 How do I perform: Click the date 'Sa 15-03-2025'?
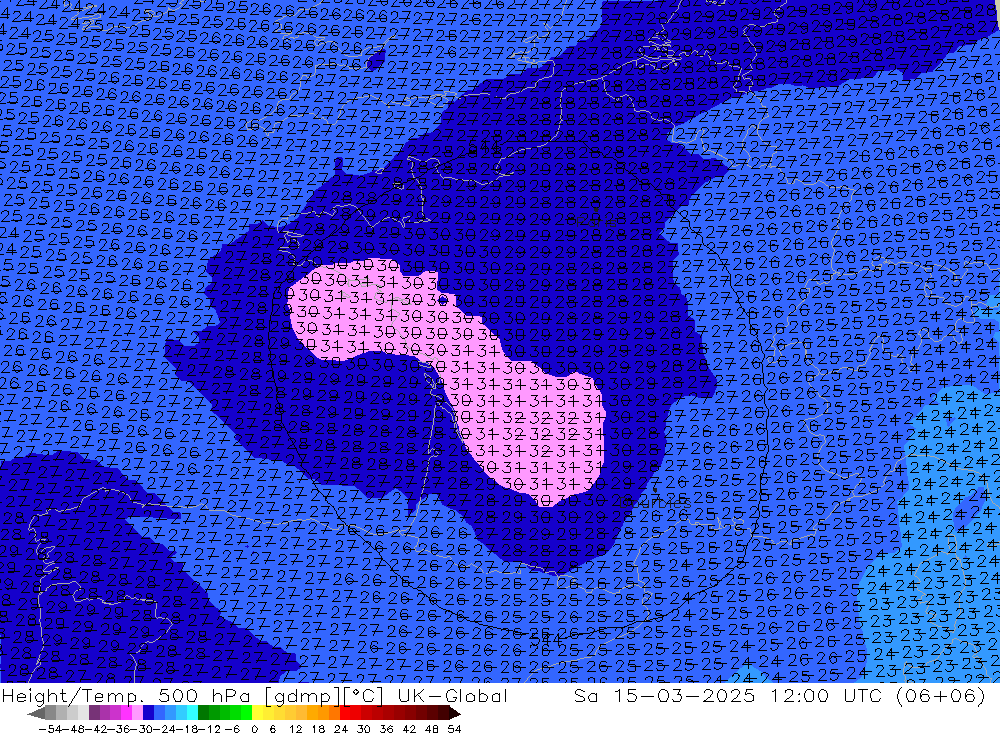point(664,695)
